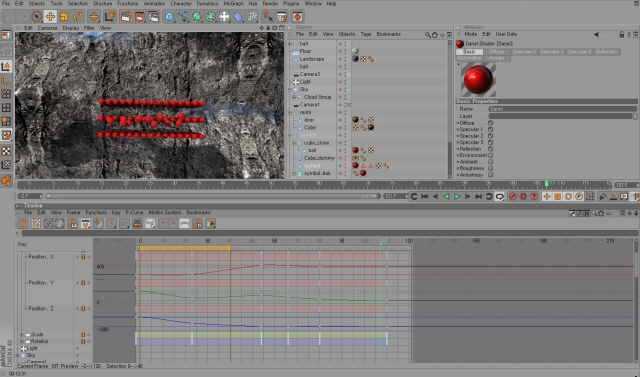Collapse the Sky object in tree
This screenshot has width=640, height=377.
click(290, 89)
